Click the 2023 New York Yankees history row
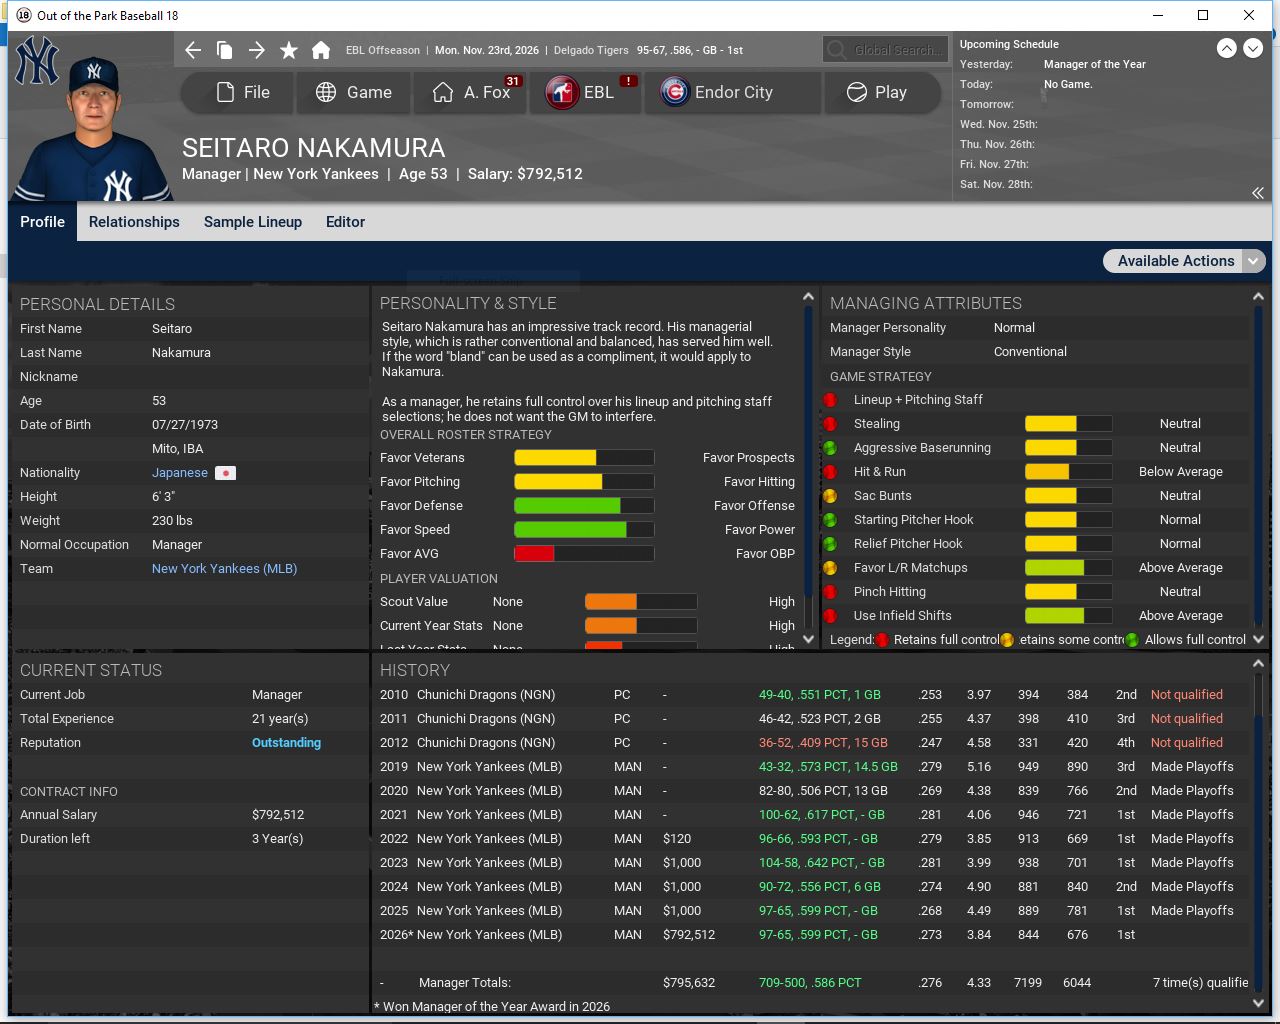The height and width of the screenshot is (1024, 1280). pyautogui.click(x=814, y=863)
